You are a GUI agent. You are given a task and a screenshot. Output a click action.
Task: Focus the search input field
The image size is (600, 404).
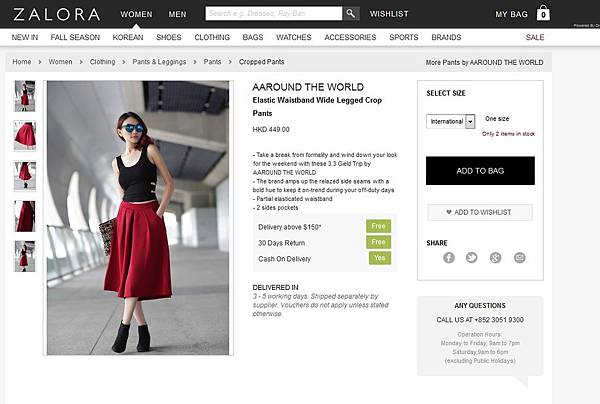coord(274,13)
